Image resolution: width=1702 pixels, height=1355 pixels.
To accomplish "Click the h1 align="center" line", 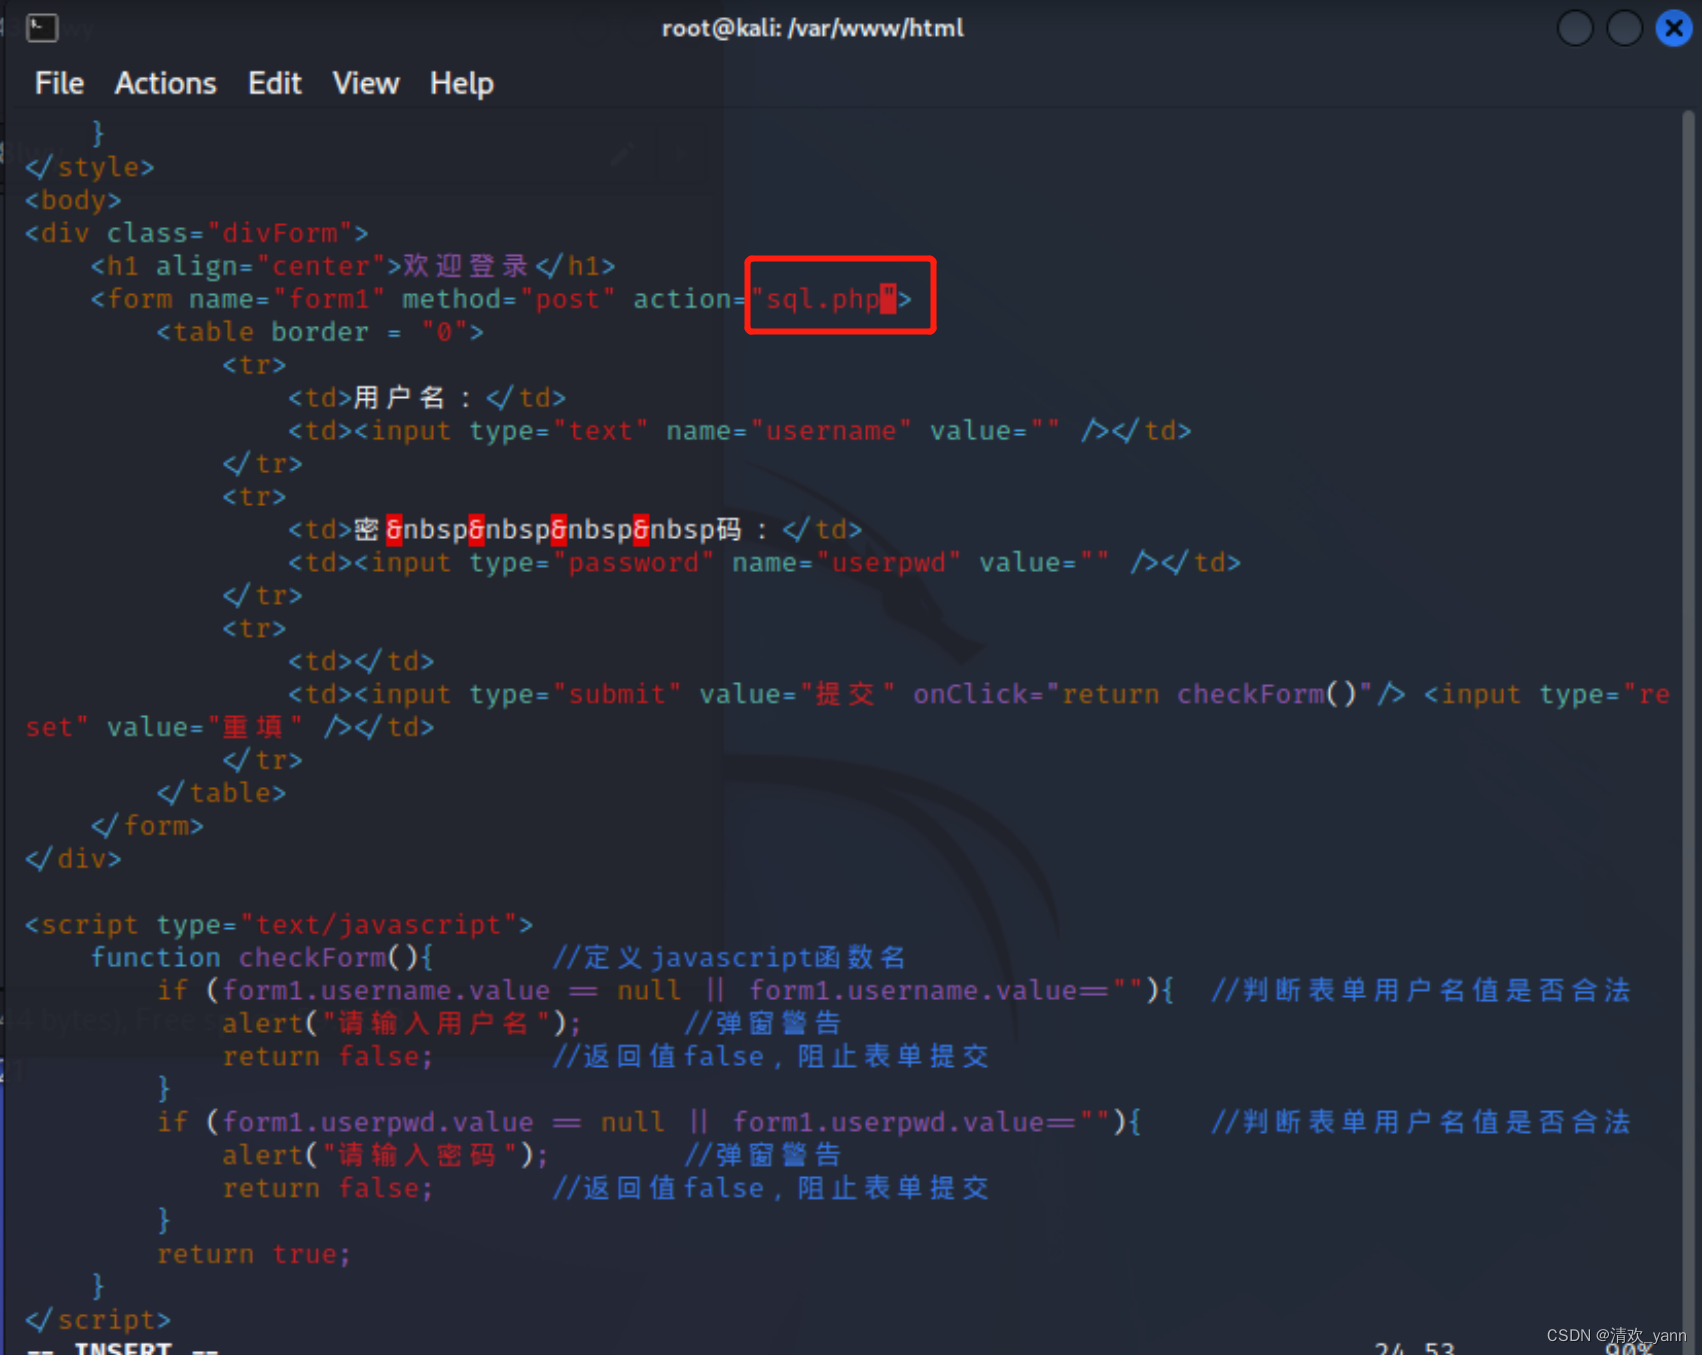I will (353, 266).
